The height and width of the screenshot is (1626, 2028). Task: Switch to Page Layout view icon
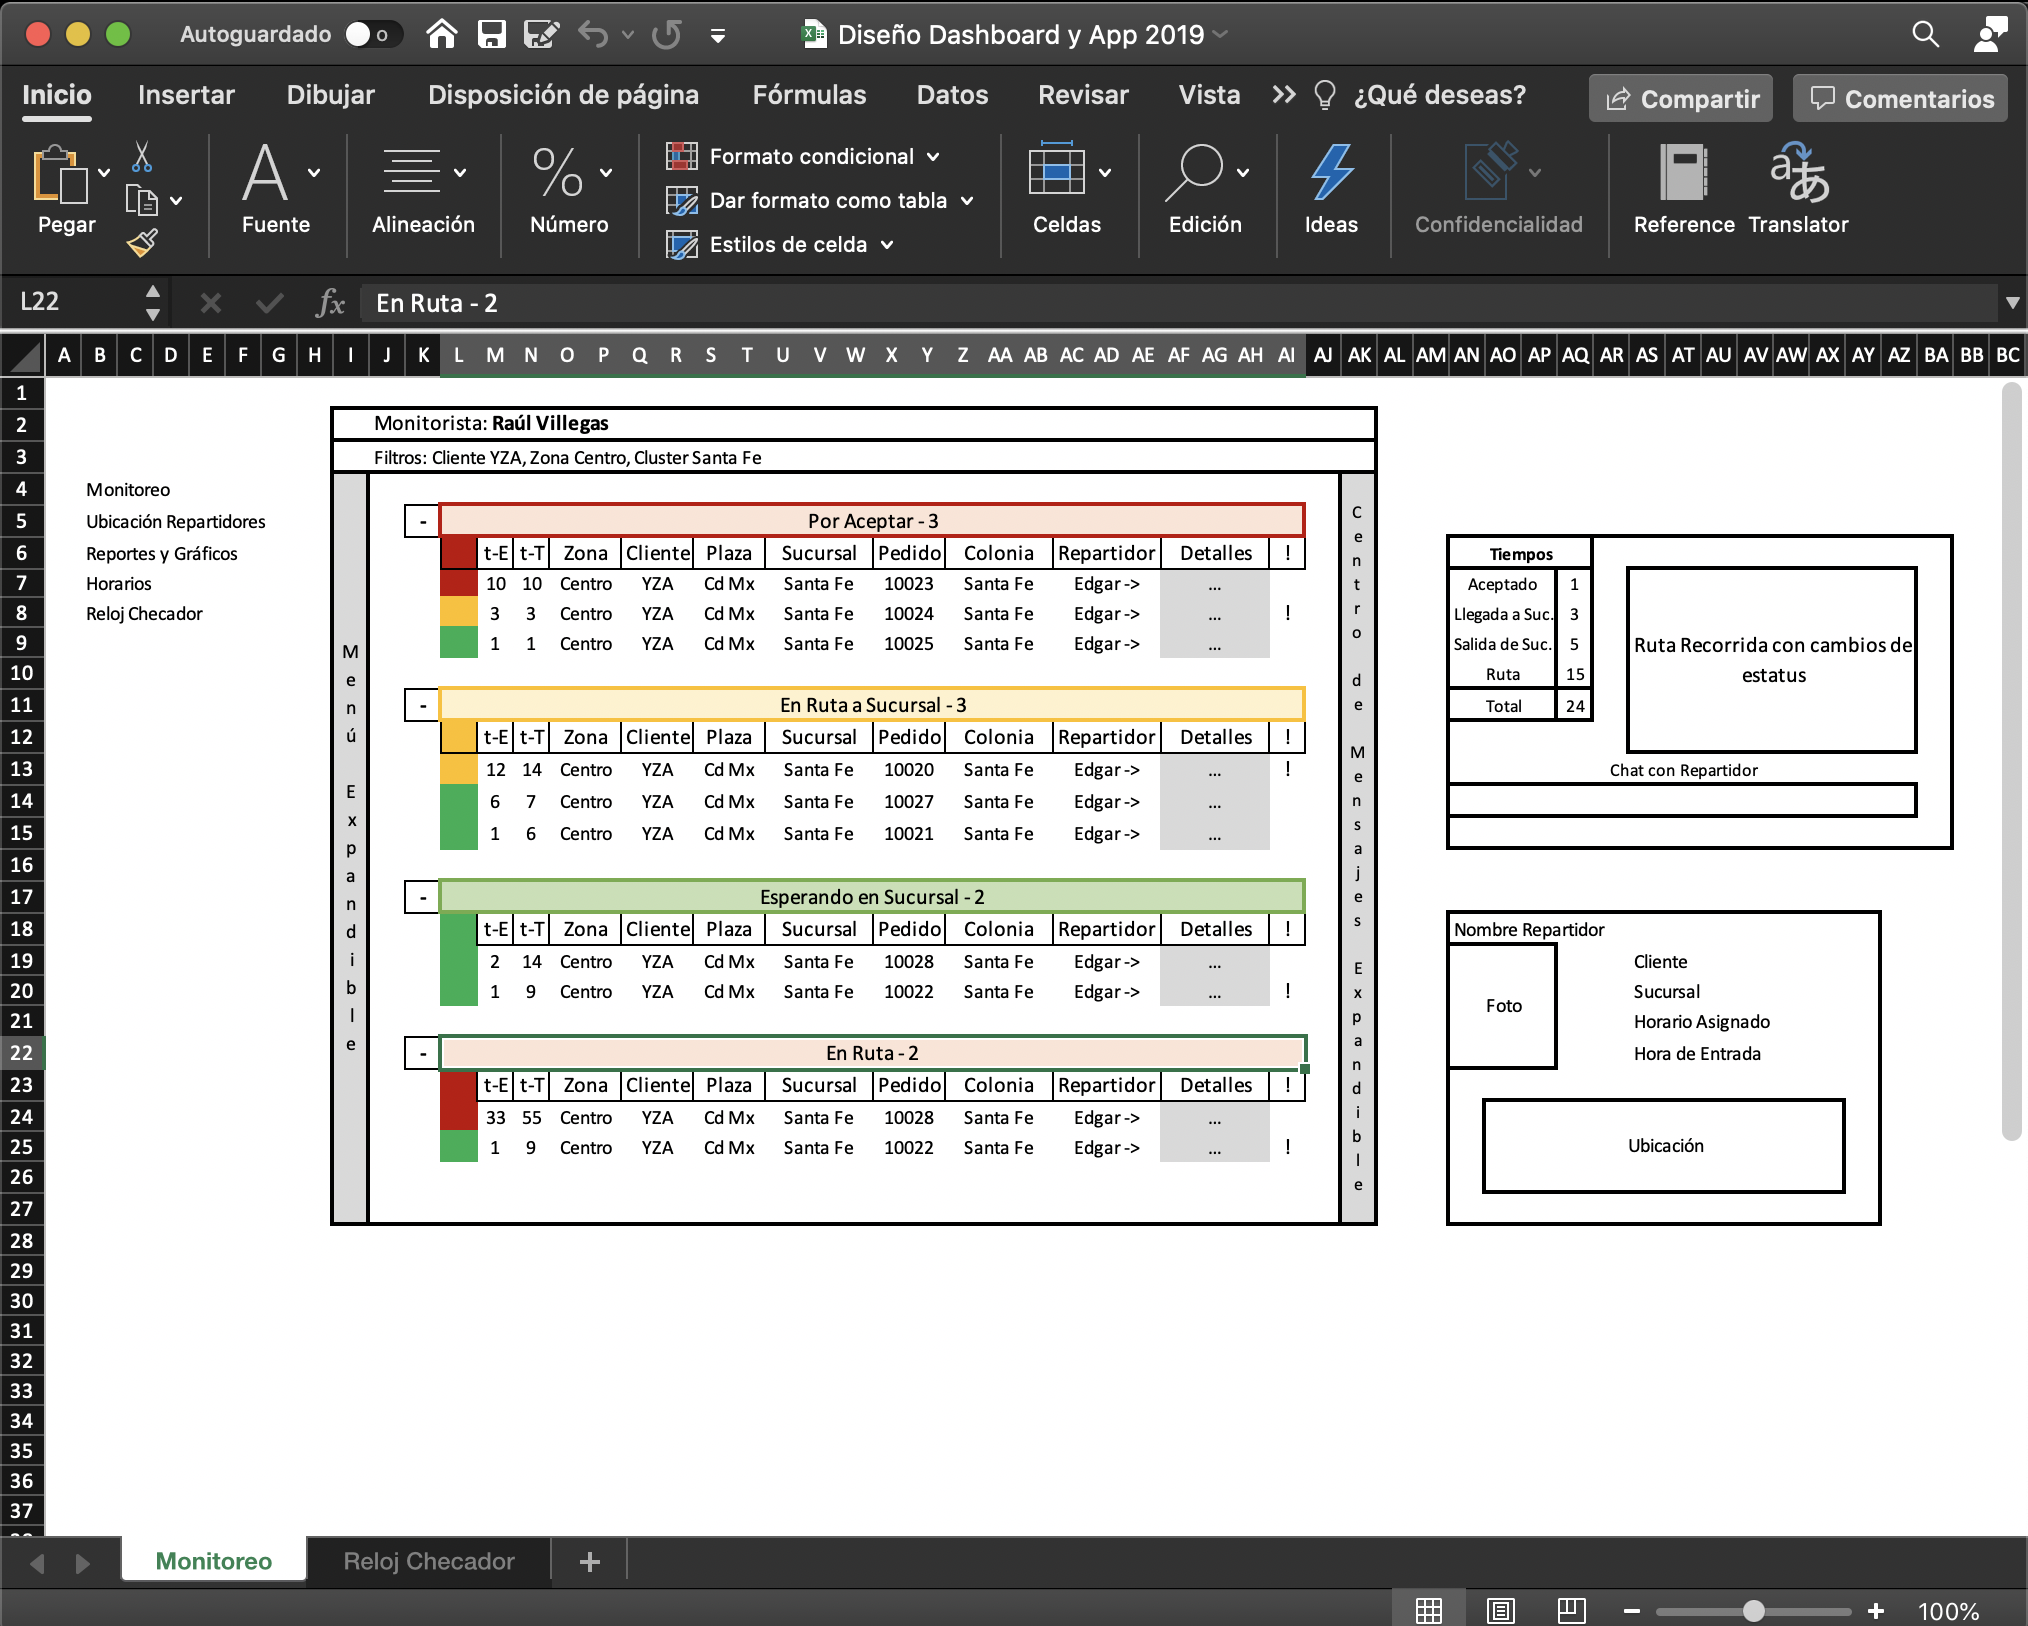coord(1500,1610)
